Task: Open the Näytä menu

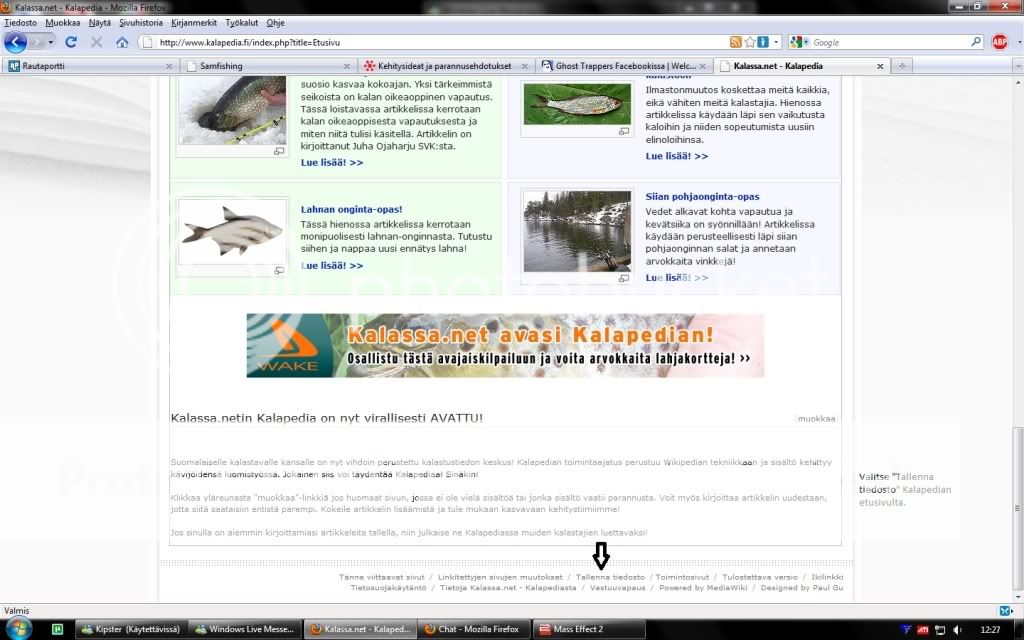Action: coord(100,22)
